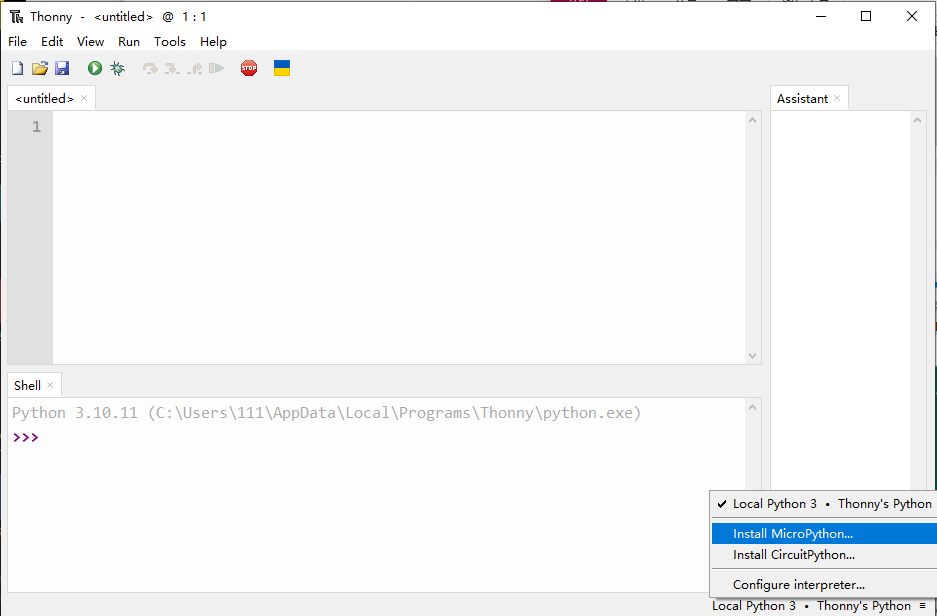Run current script with green play icon
Image resolution: width=937 pixels, height=616 pixels.
point(95,68)
